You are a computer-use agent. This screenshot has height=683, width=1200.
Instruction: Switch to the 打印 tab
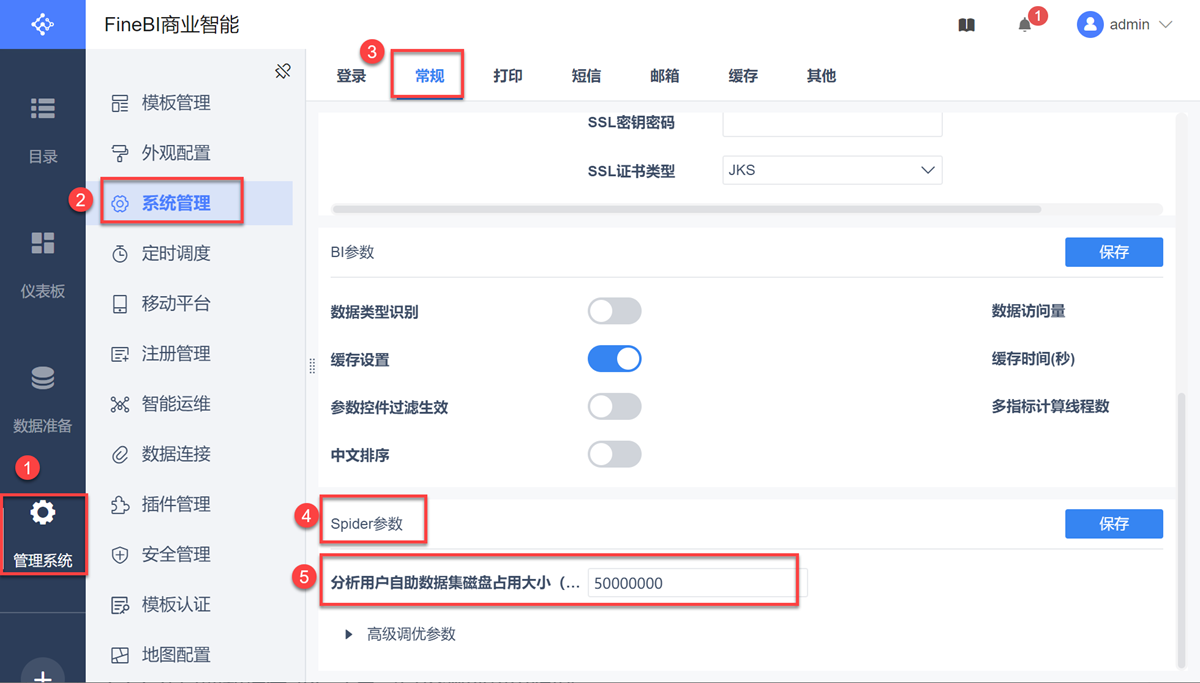(508, 75)
